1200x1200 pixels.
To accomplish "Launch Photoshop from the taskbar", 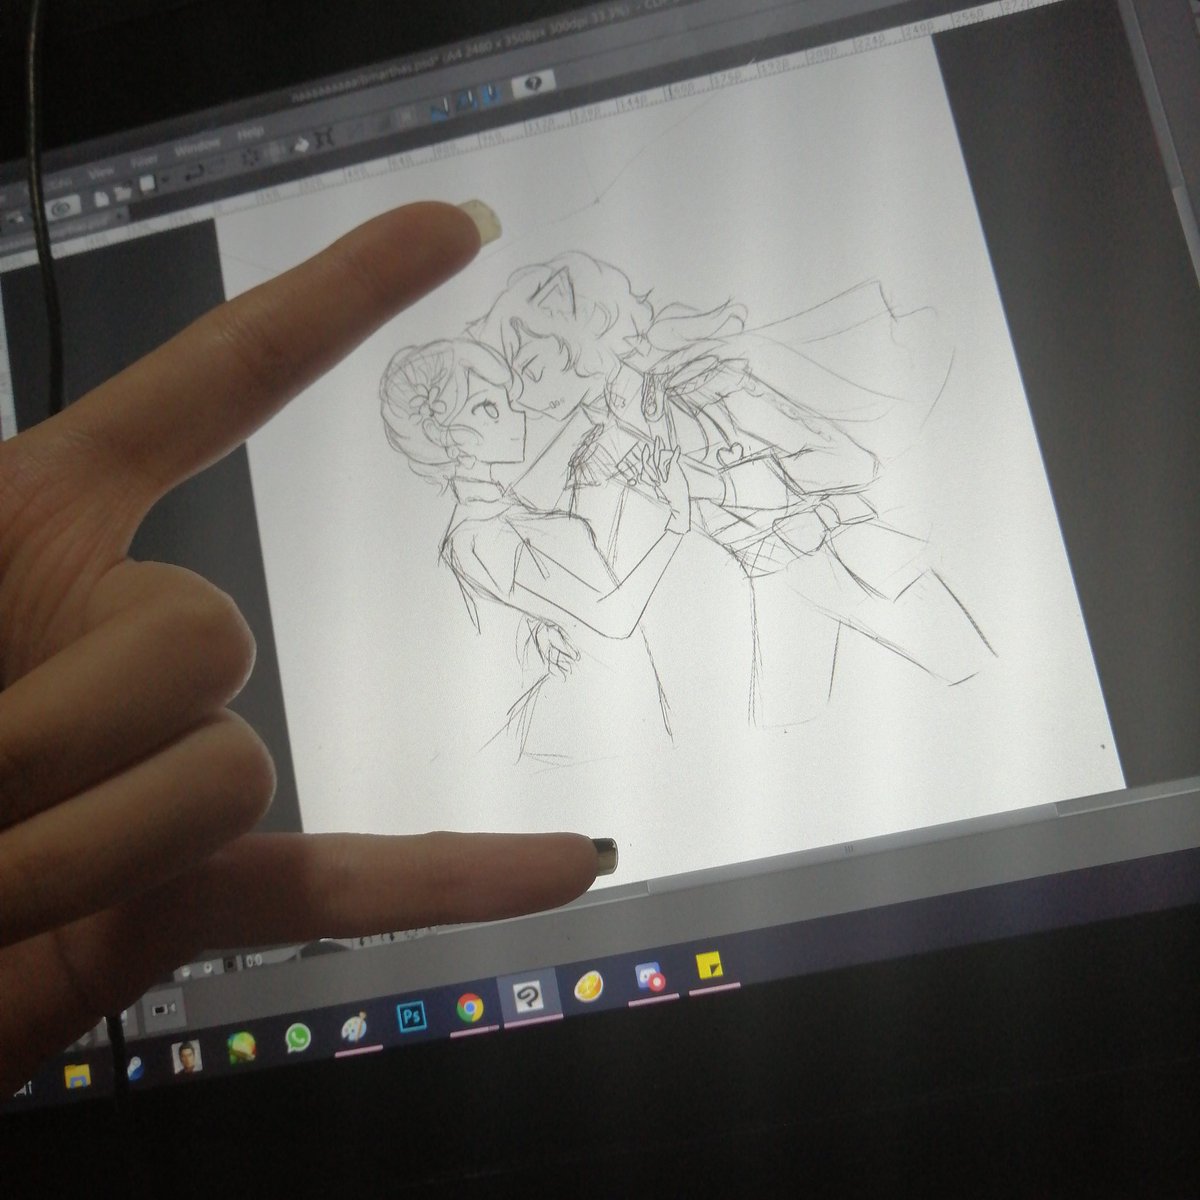I will click(x=412, y=1017).
